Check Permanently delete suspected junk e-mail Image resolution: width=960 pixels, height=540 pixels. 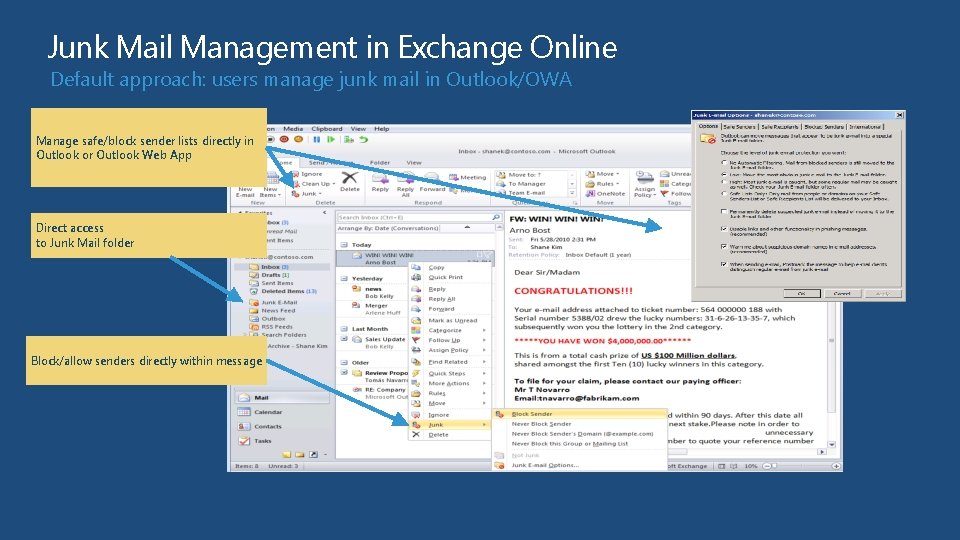[724, 212]
